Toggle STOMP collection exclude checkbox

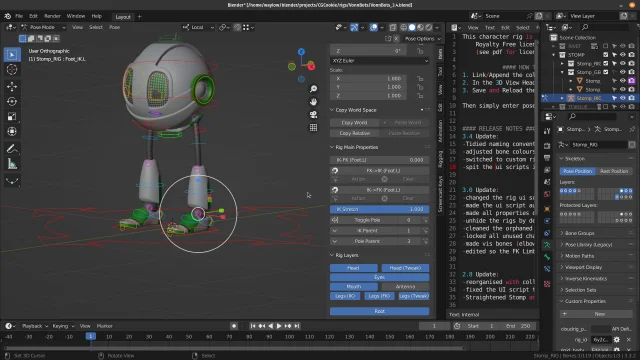click(x=606, y=55)
